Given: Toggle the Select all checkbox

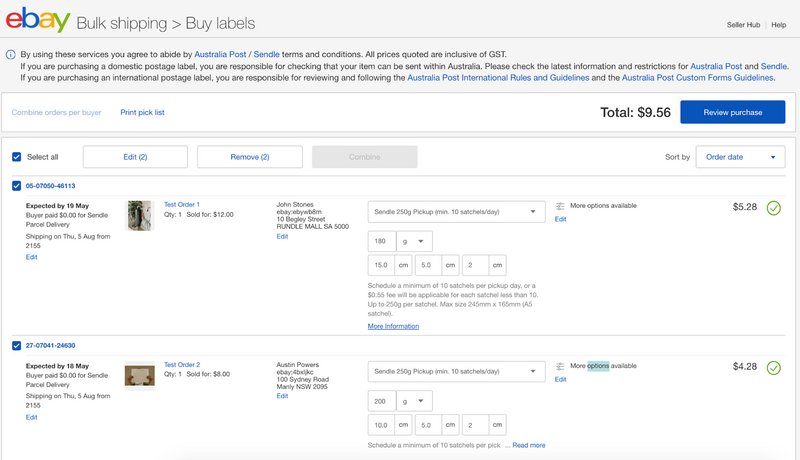Looking at the screenshot, I should (17, 157).
